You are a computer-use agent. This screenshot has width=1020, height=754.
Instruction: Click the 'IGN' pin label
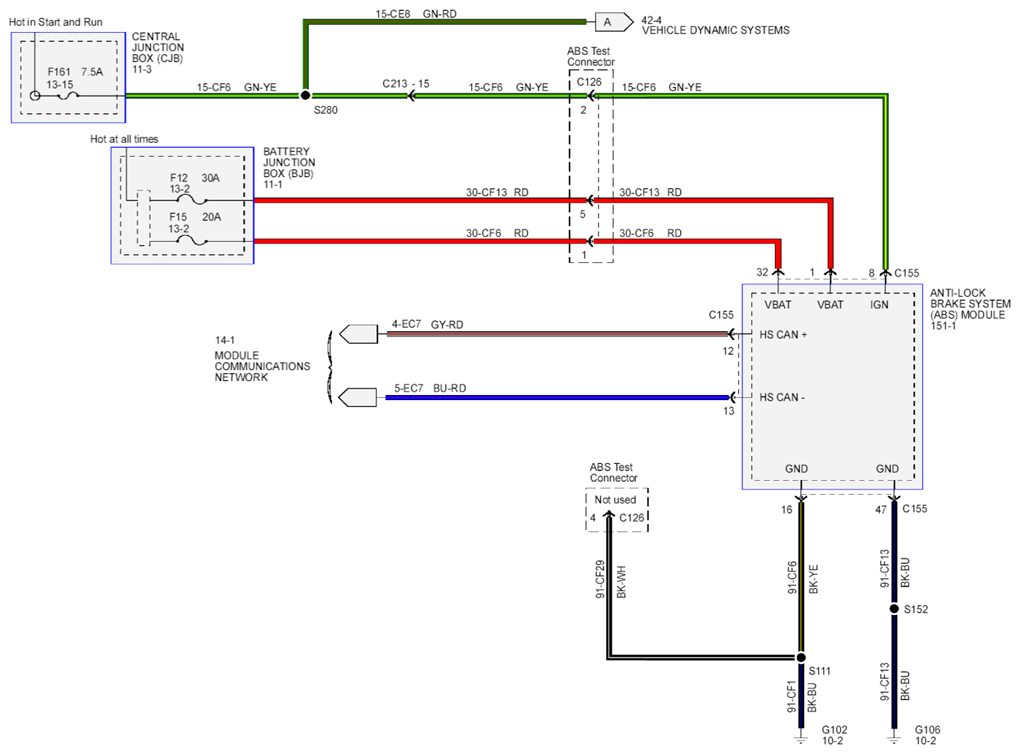[879, 304]
